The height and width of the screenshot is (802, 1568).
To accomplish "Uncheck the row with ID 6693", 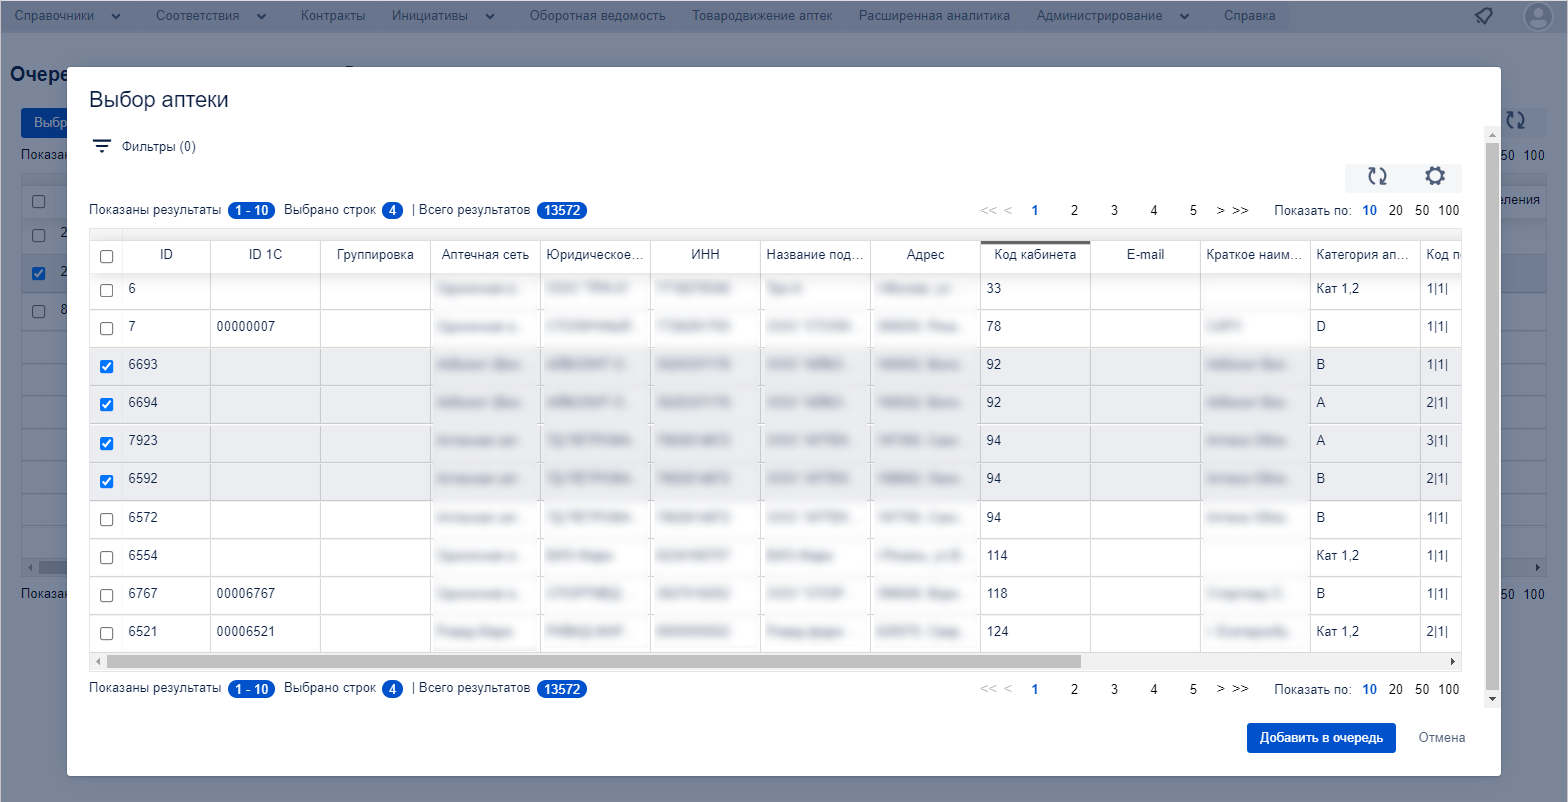I will 107,367.
